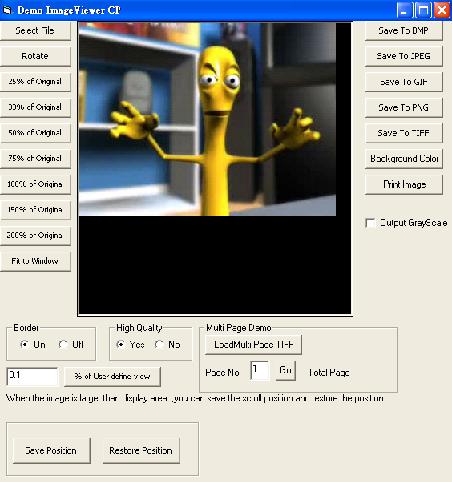Fit image to Window
452x482 pixels.
[x=35, y=261]
